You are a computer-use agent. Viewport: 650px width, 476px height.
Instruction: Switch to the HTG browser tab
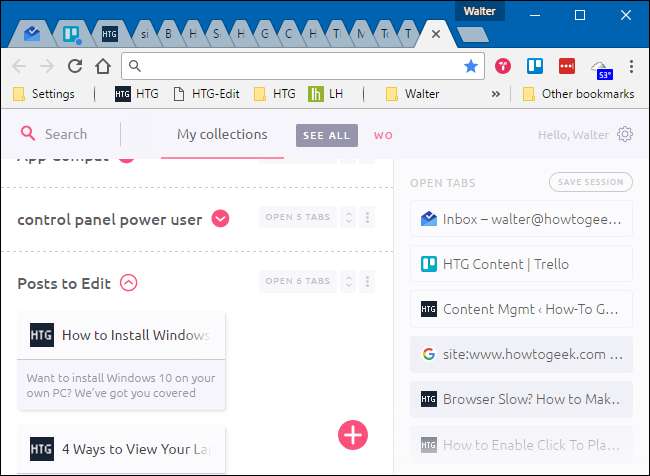pyautogui.click(x=109, y=34)
